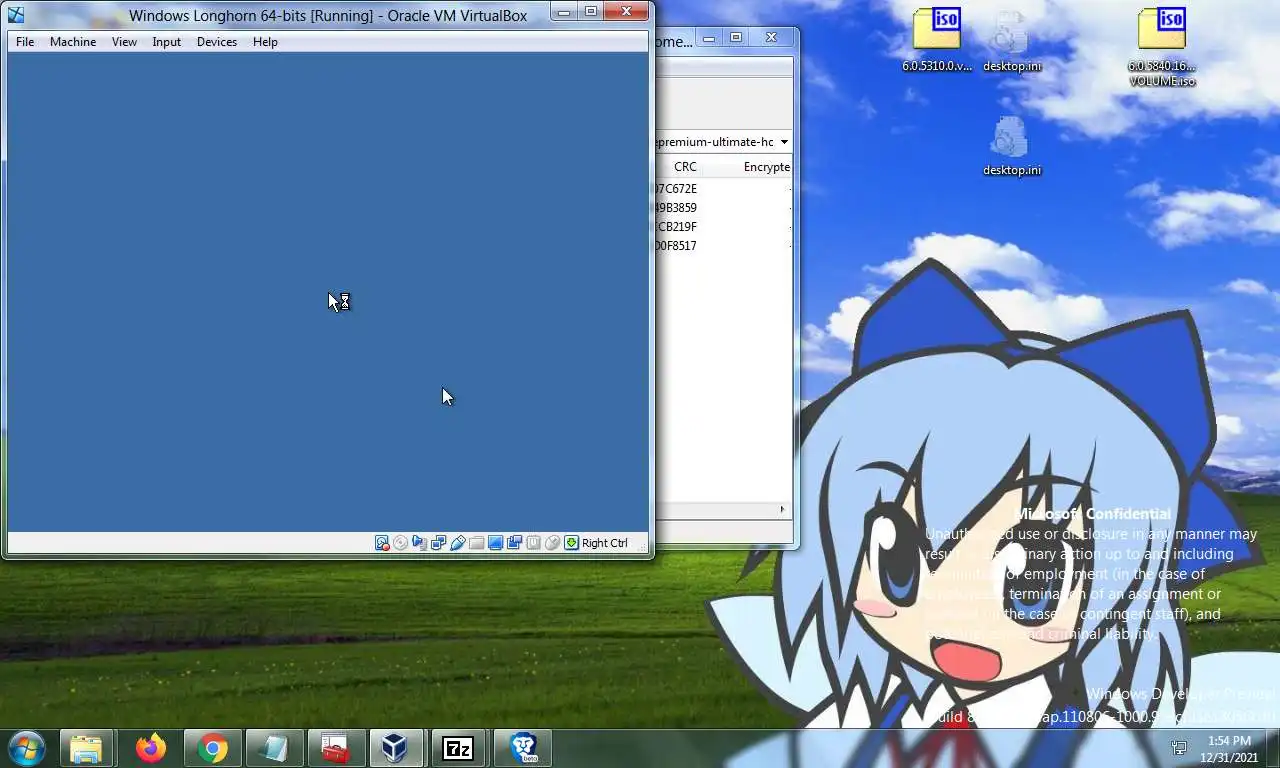Click the Right Ctrl host key label
The image size is (1280, 768).
pyautogui.click(x=605, y=543)
